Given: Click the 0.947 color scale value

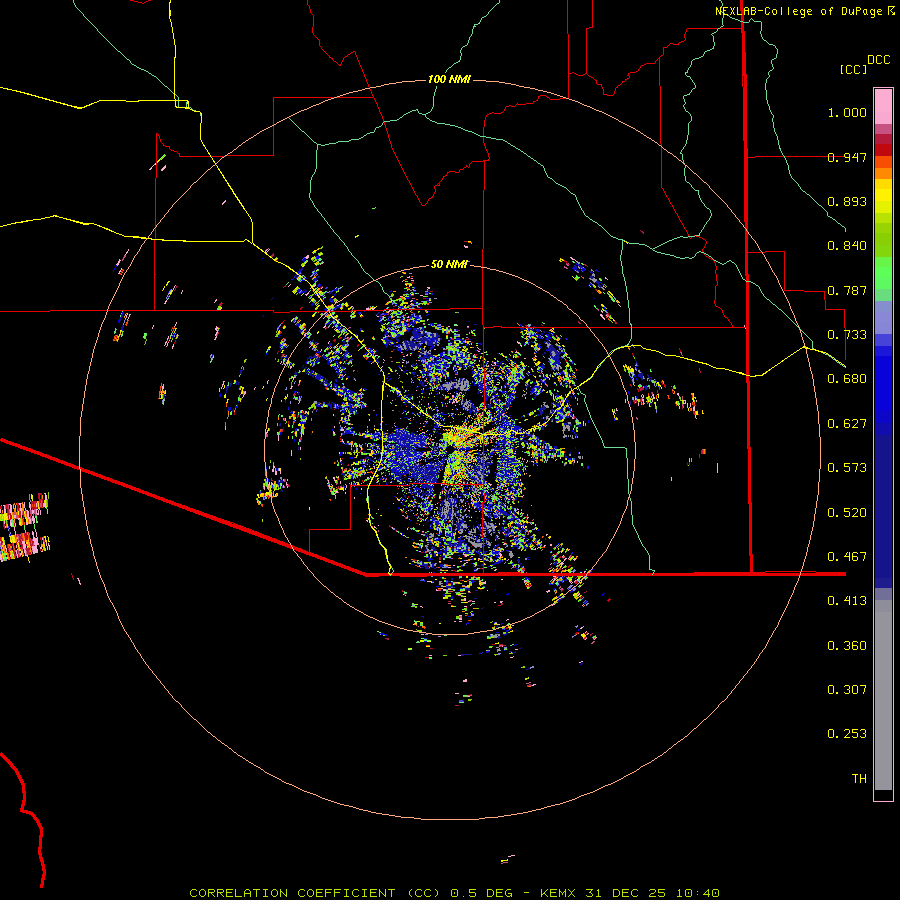Looking at the screenshot, I should (847, 157).
